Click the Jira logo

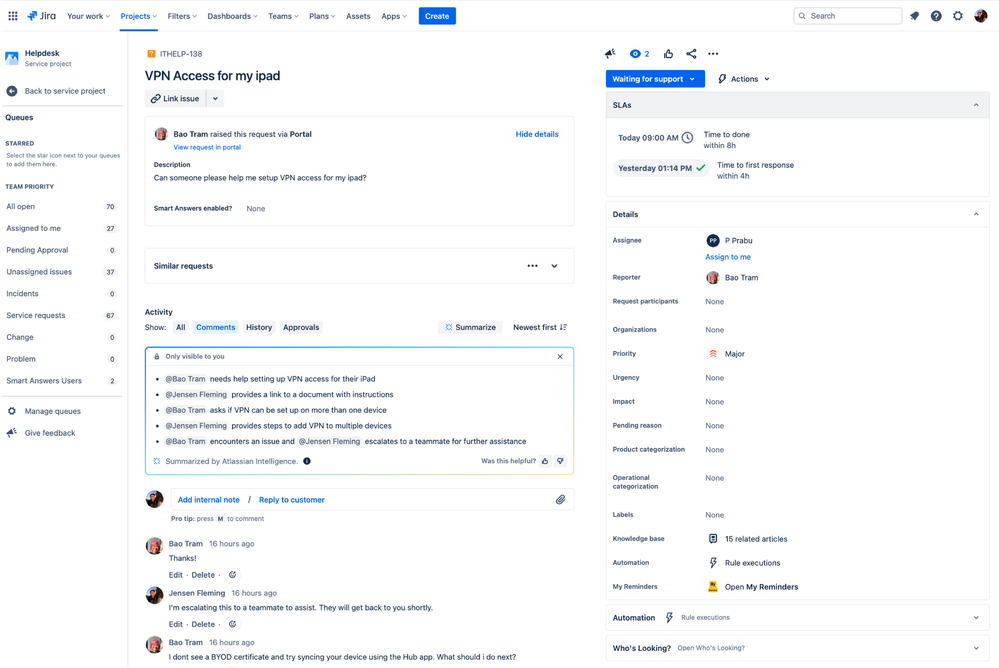[41, 16]
